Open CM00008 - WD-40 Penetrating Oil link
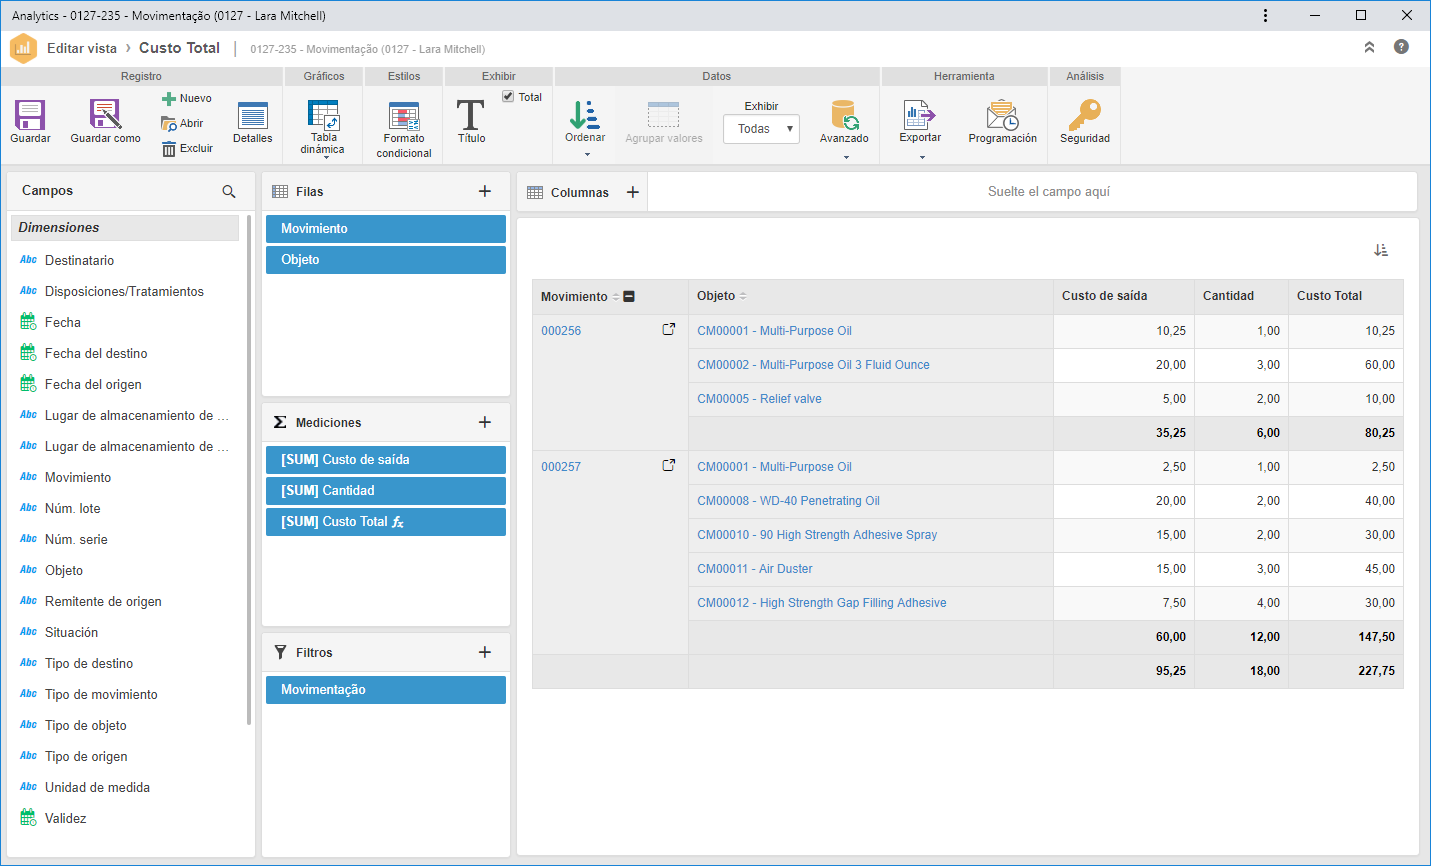1431x866 pixels. point(788,501)
